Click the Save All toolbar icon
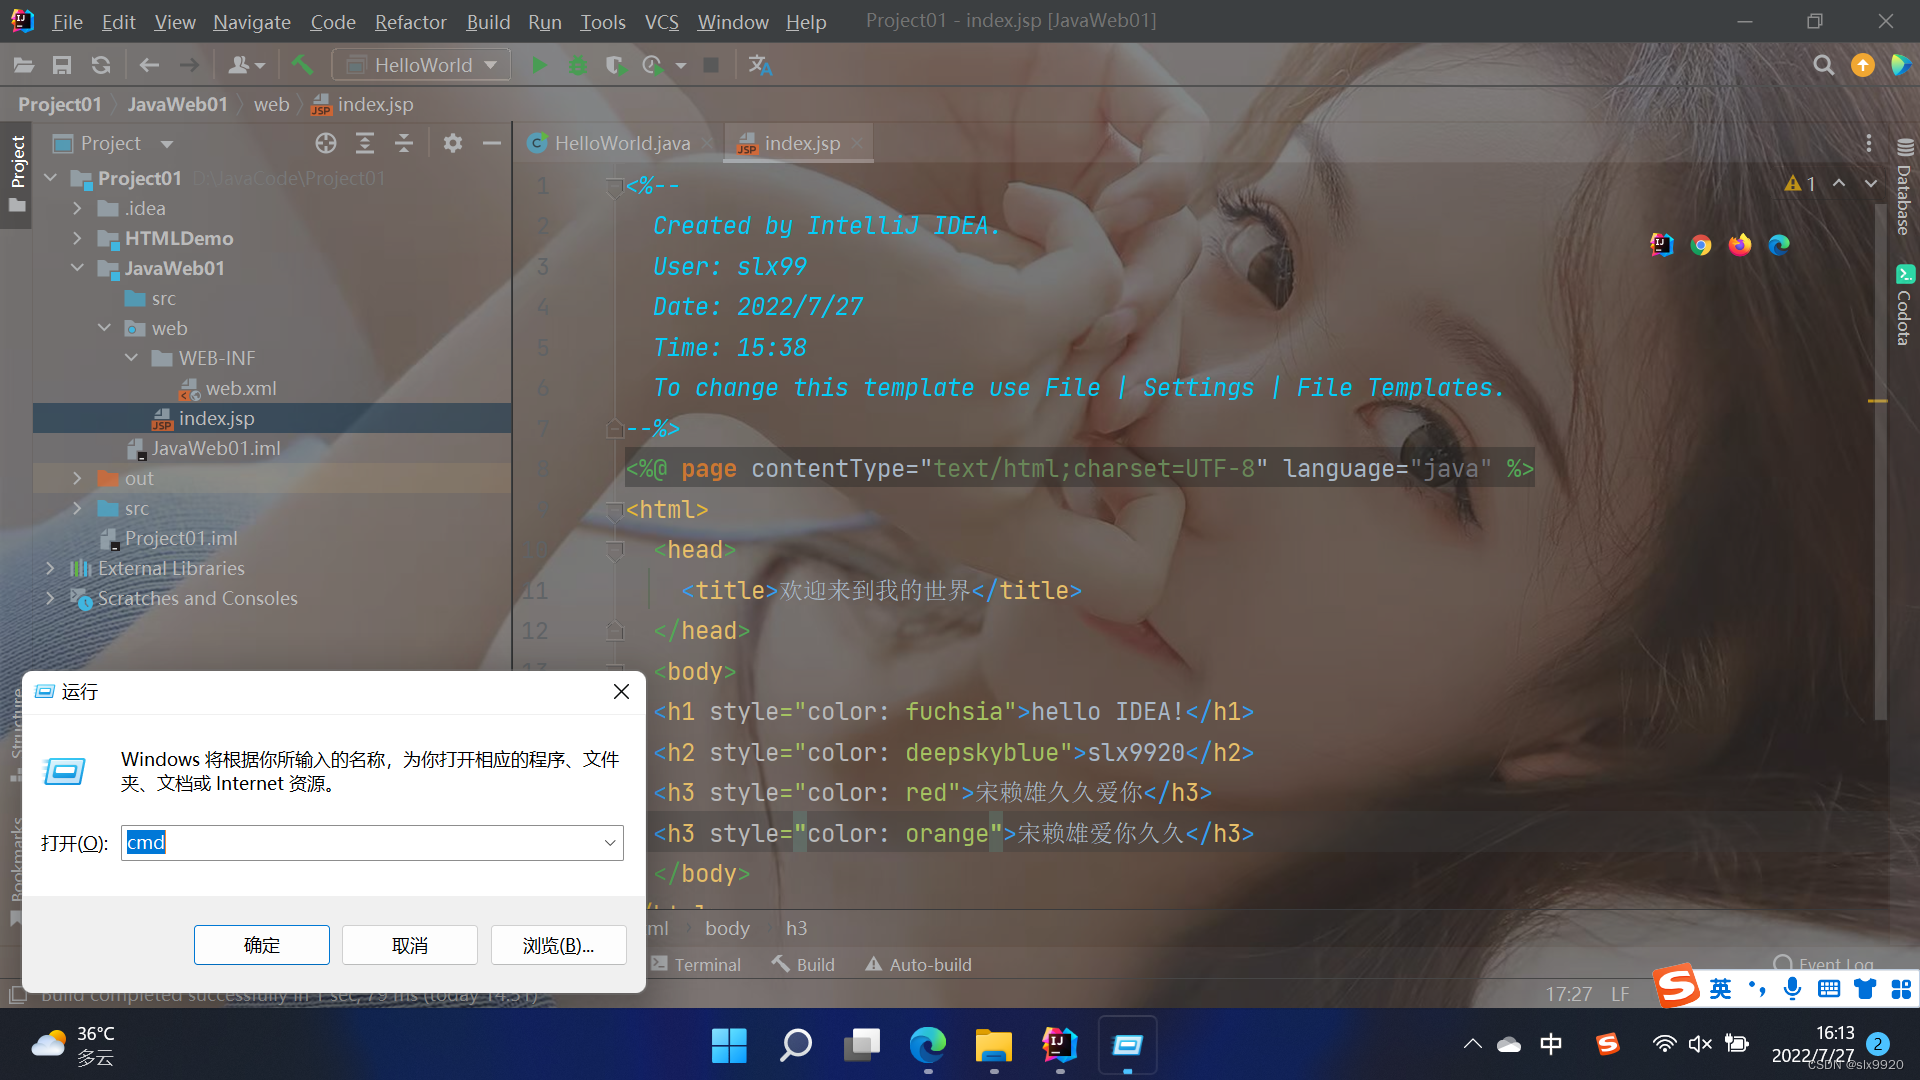Image resolution: width=1920 pixels, height=1080 pixels. tap(62, 65)
